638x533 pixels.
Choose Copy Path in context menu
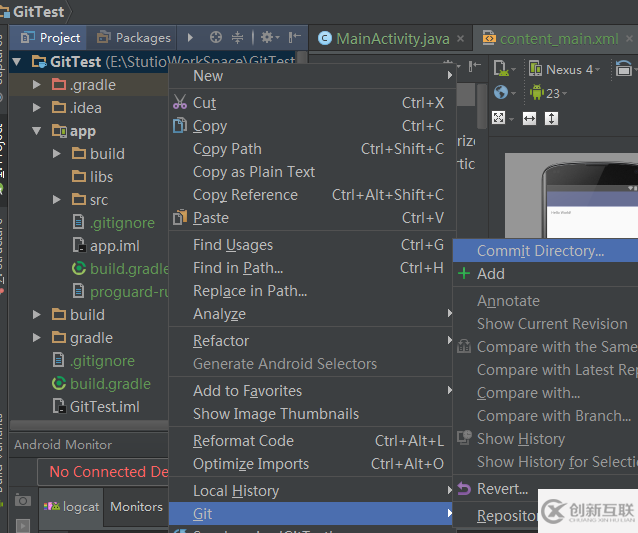[227, 149]
